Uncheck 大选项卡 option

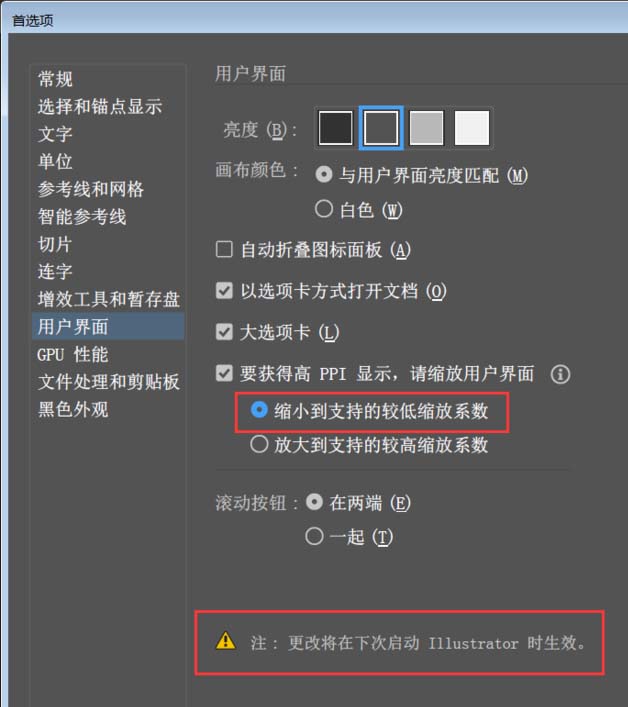click(224, 332)
